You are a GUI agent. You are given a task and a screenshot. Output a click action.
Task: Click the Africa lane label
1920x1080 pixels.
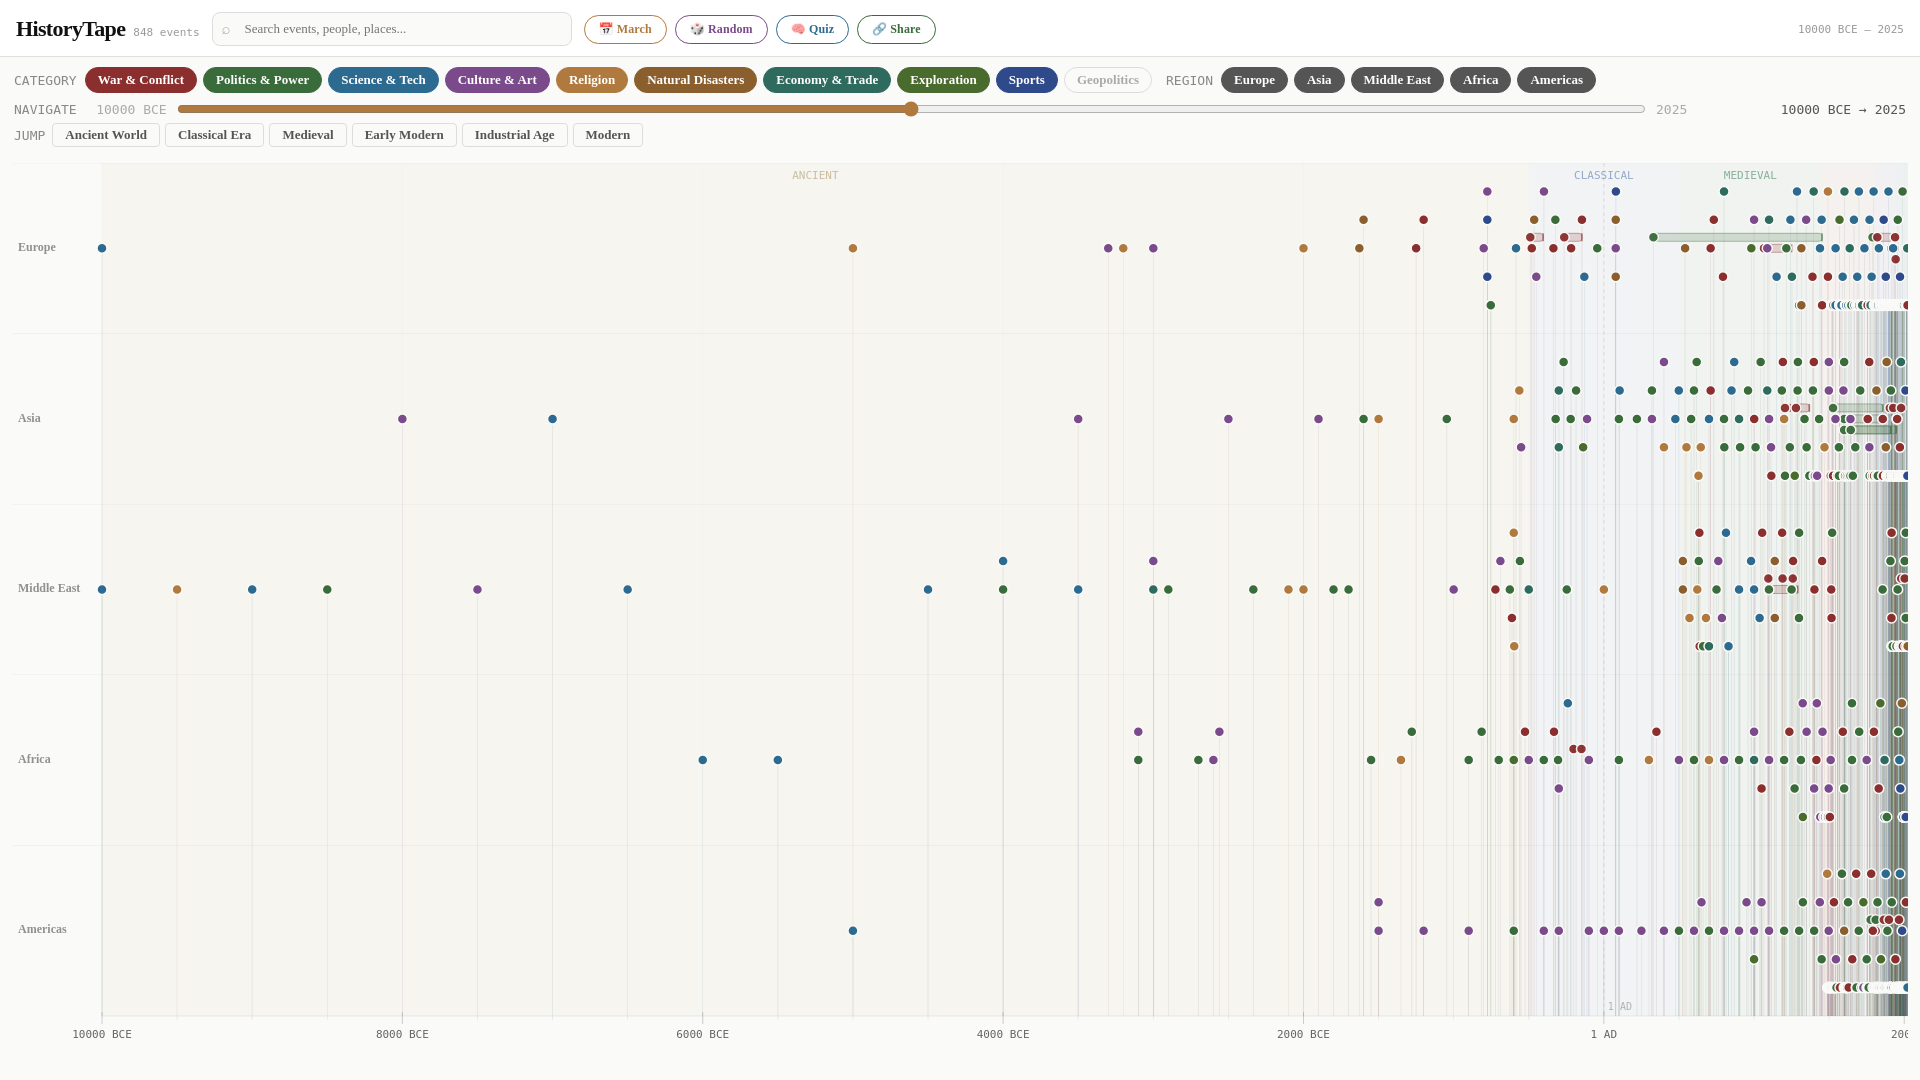coord(34,759)
